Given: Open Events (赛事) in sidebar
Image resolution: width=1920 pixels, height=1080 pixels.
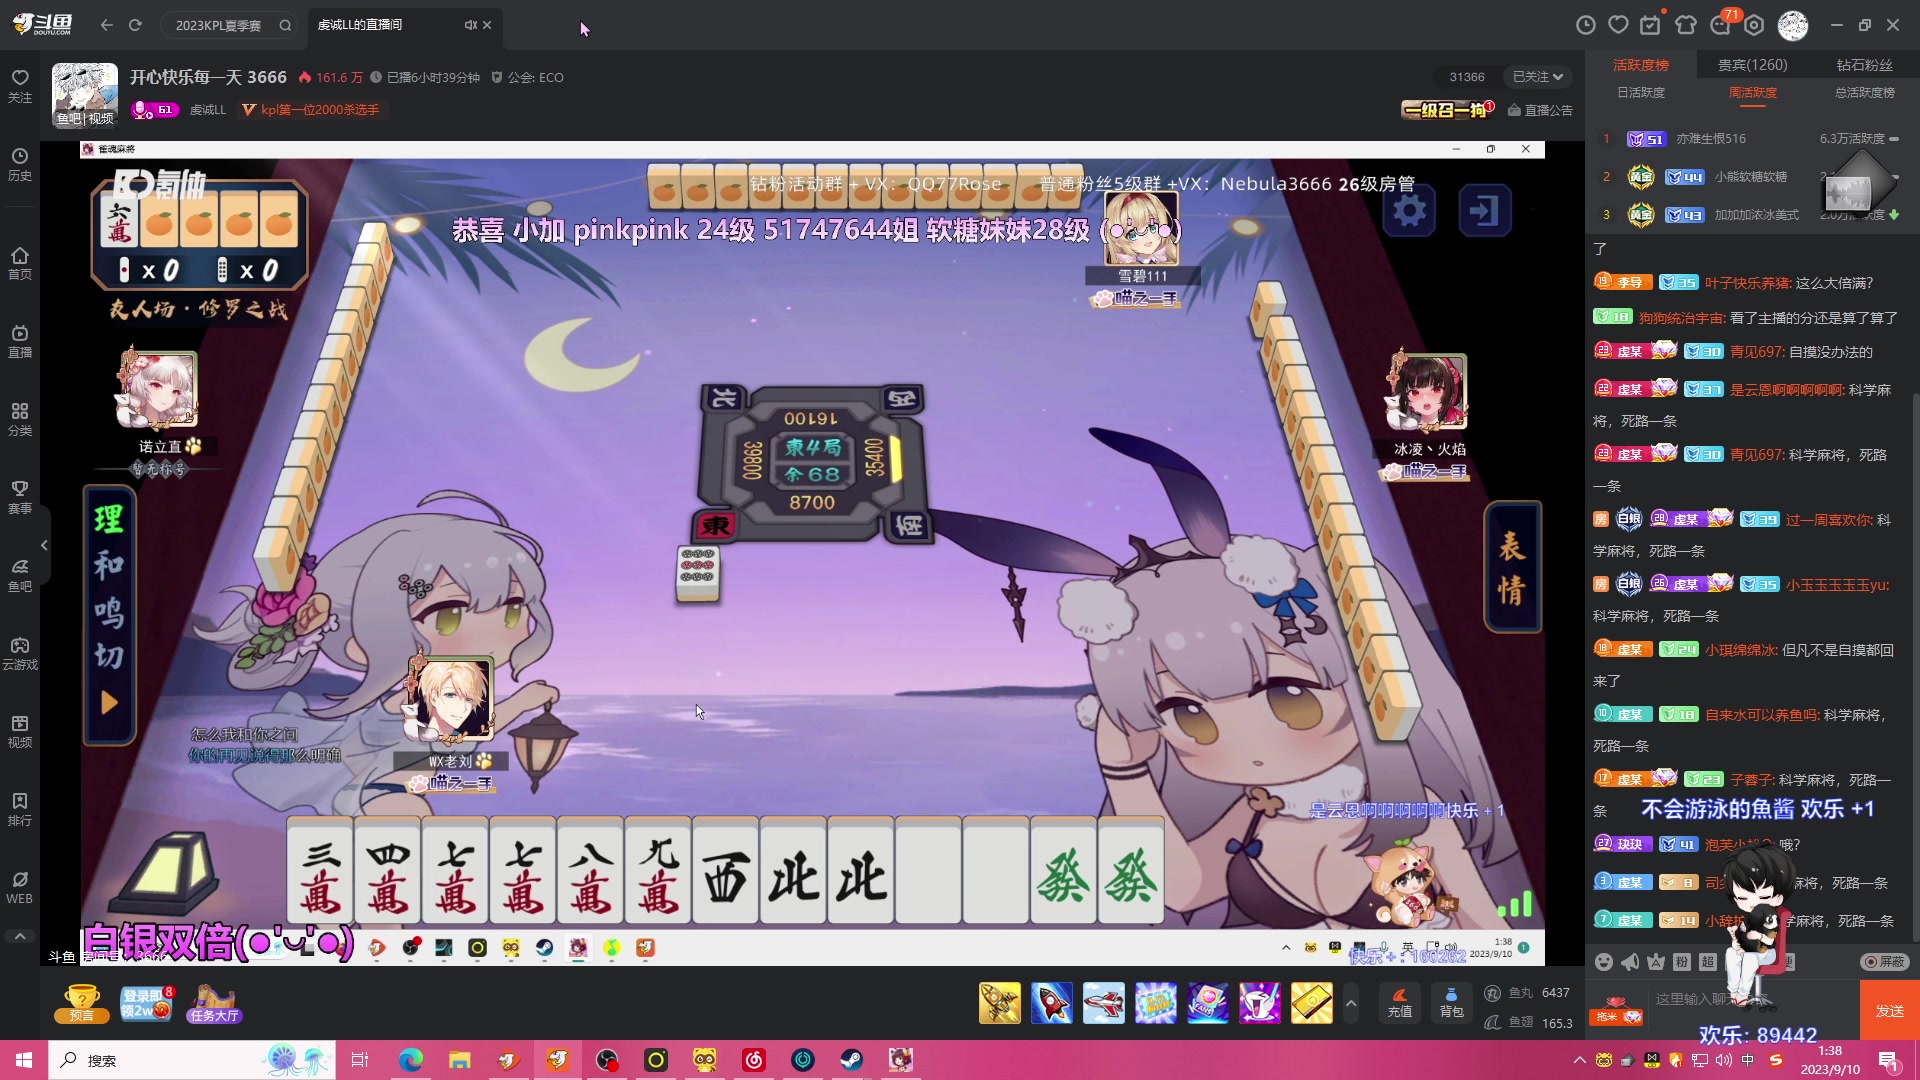Looking at the screenshot, I should (x=20, y=498).
